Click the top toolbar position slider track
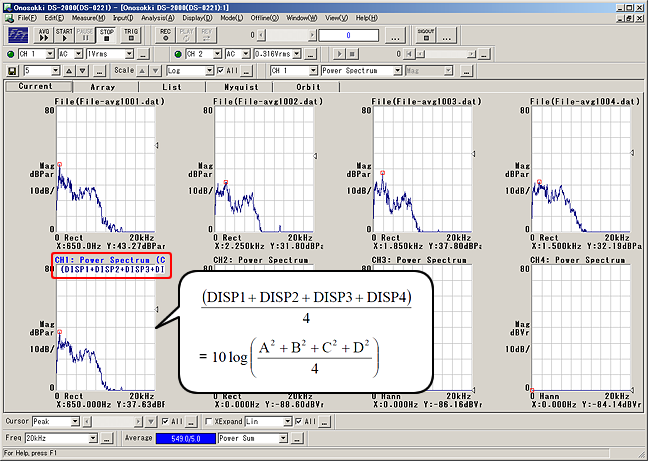648x461 pixels. click(x=287, y=35)
